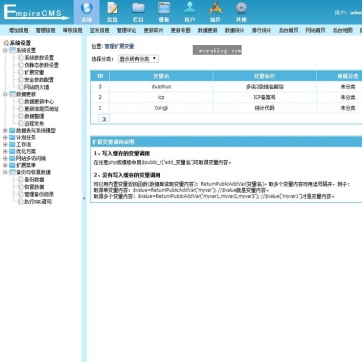Click the ICP备案号 identifier cell
Viewport: 362px width, 362px height.
pyautogui.click(x=265, y=97)
